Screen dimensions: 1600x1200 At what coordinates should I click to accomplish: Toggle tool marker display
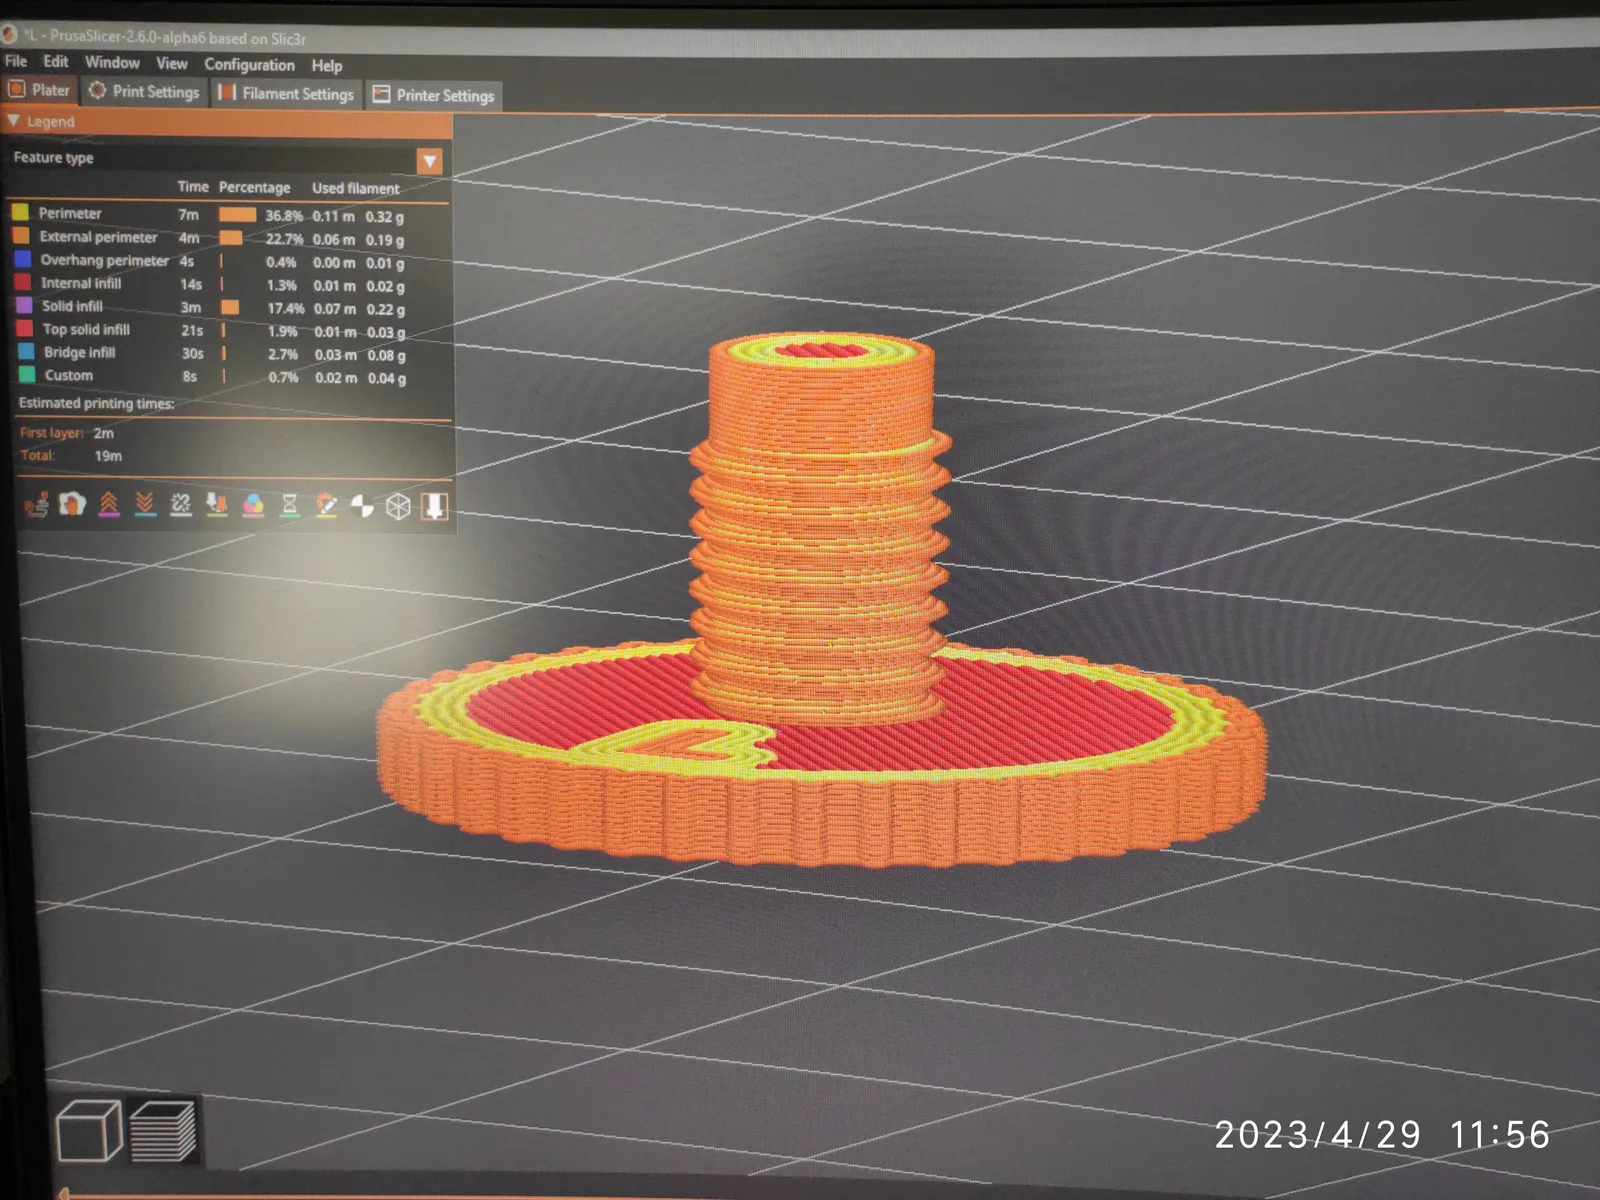point(434,507)
